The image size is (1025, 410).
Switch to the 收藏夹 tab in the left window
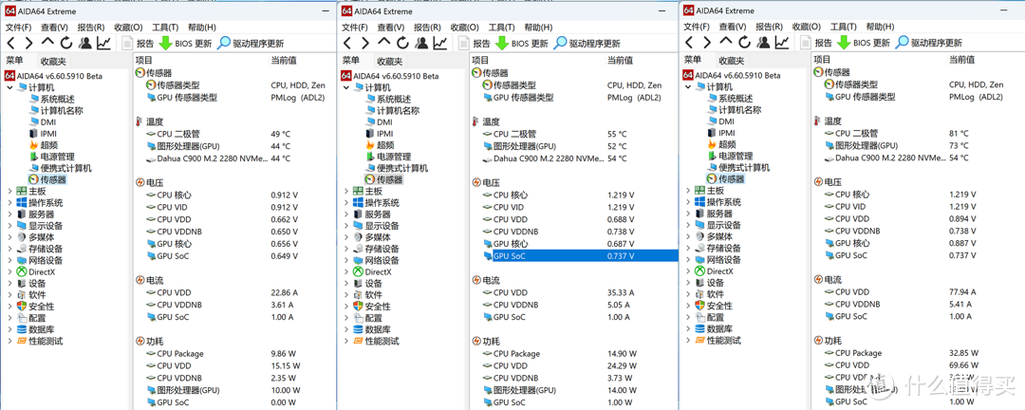pyautogui.click(x=53, y=60)
